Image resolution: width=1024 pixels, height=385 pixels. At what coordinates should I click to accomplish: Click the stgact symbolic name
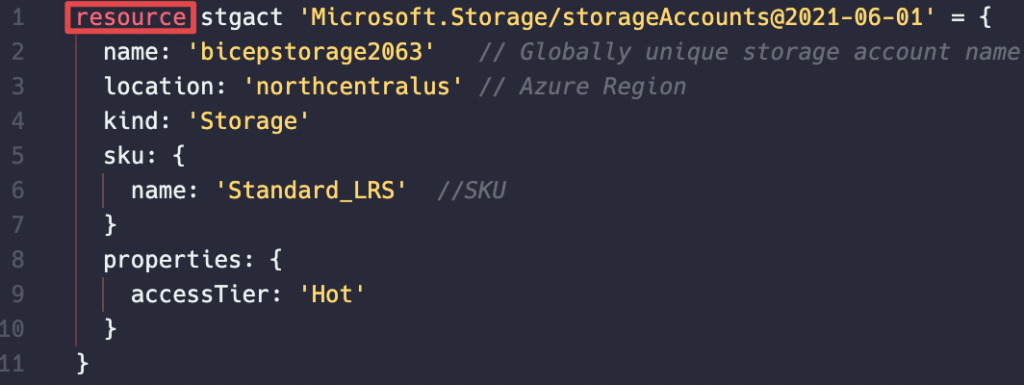tap(242, 18)
